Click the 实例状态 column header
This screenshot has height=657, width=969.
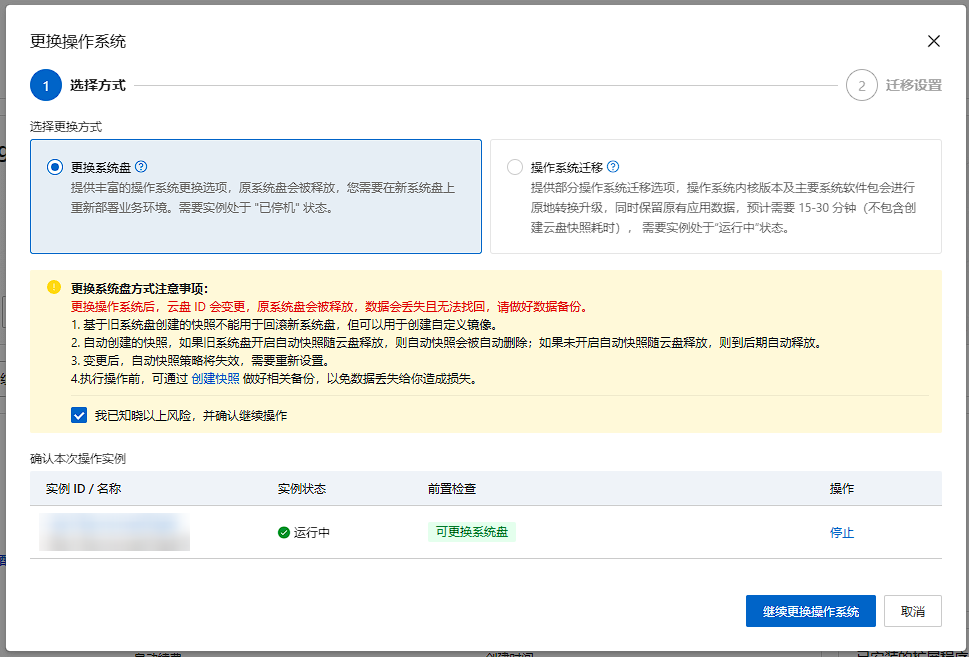[x=302, y=489]
